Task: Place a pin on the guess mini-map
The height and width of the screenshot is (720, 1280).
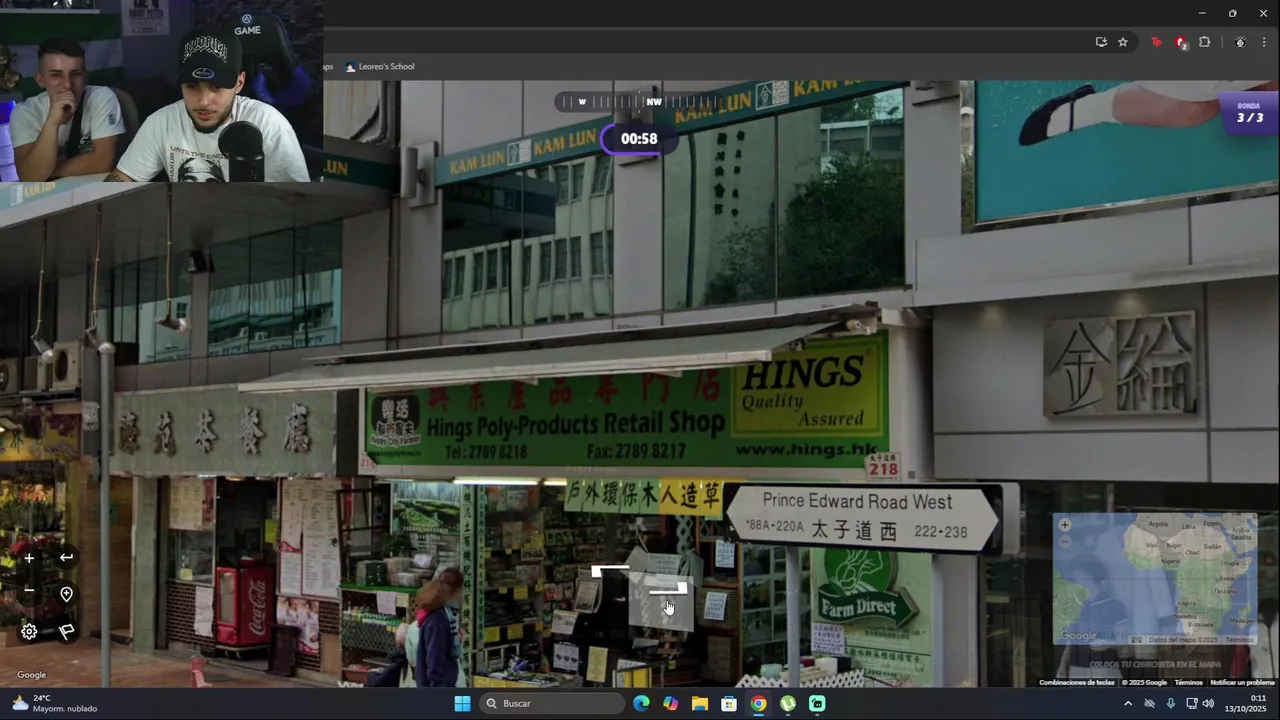Action: pyautogui.click(x=1155, y=580)
